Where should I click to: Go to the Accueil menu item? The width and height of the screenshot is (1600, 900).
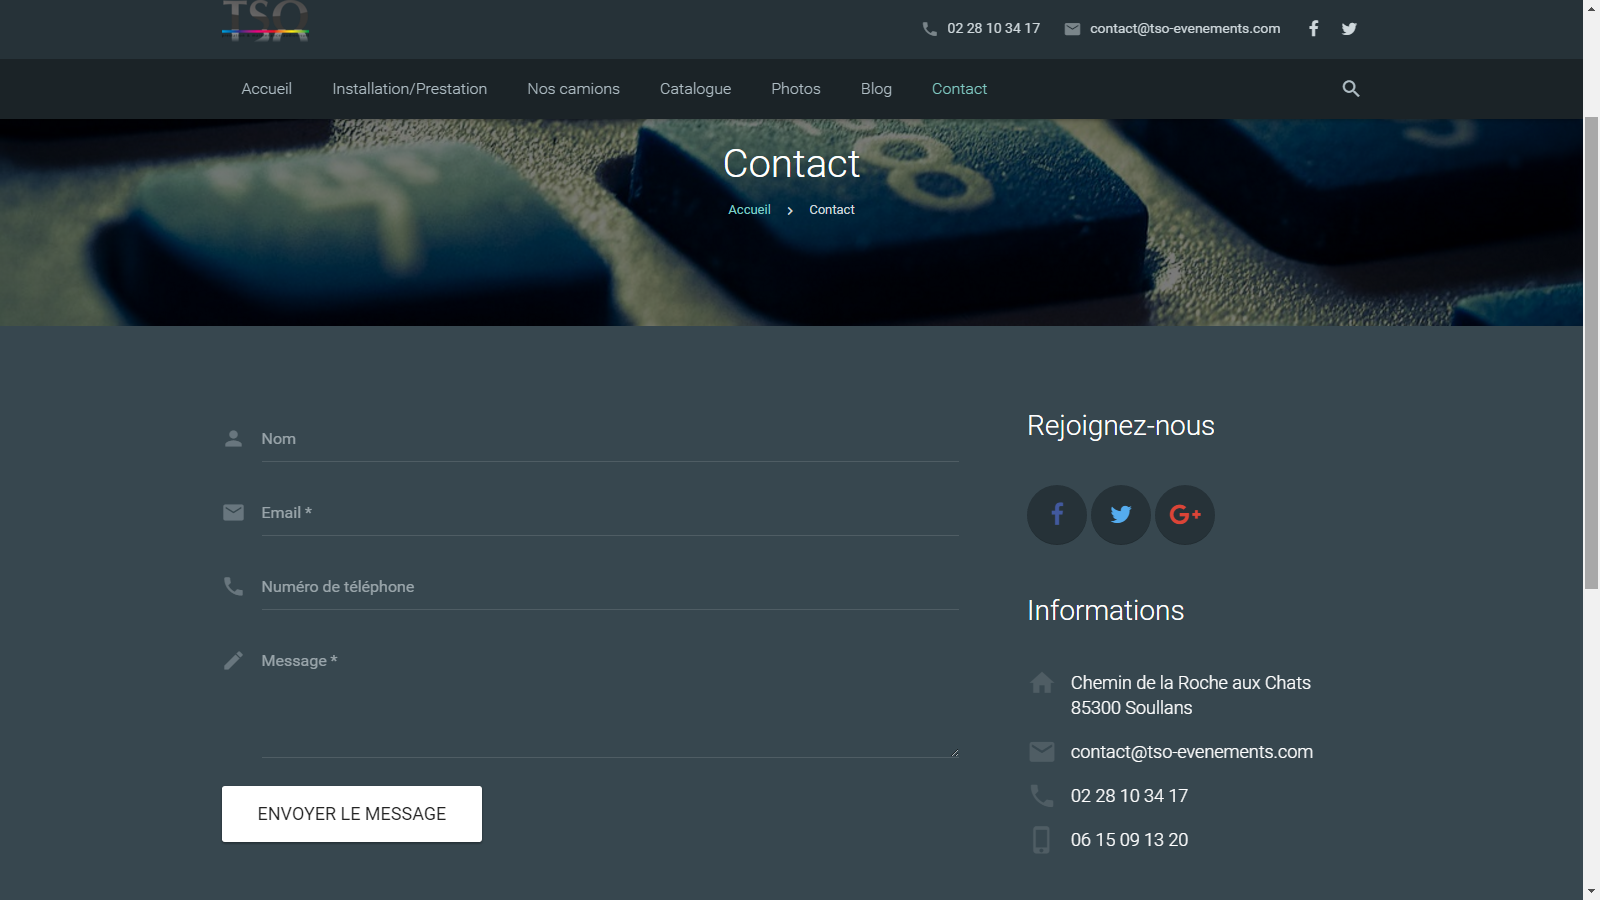[x=266, y=89]
